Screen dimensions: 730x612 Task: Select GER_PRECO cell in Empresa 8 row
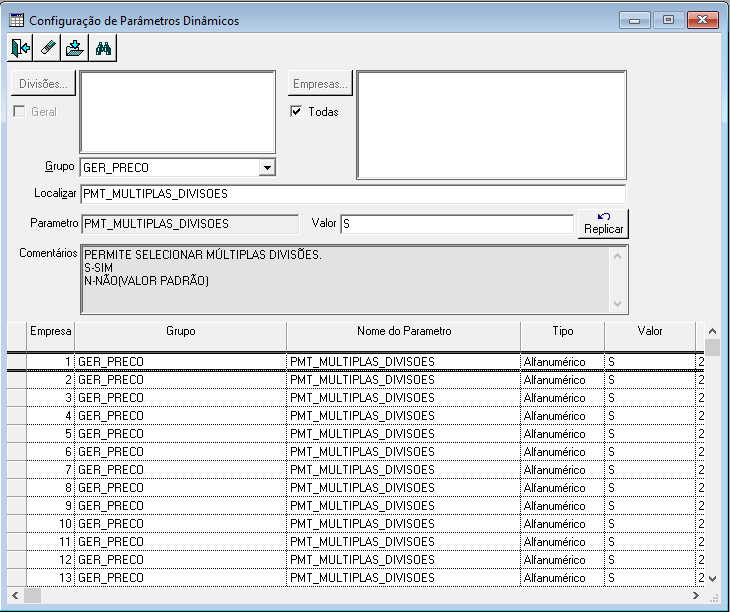tap(181, 488)
